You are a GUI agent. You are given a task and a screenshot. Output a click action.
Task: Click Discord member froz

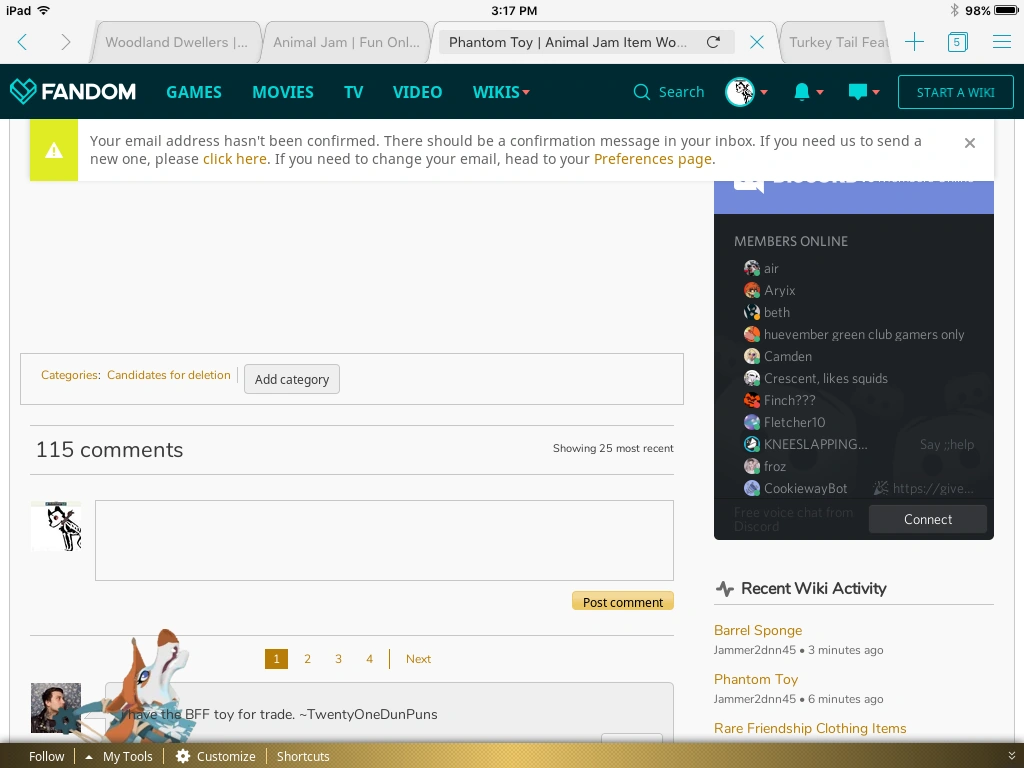pos(765,466)
